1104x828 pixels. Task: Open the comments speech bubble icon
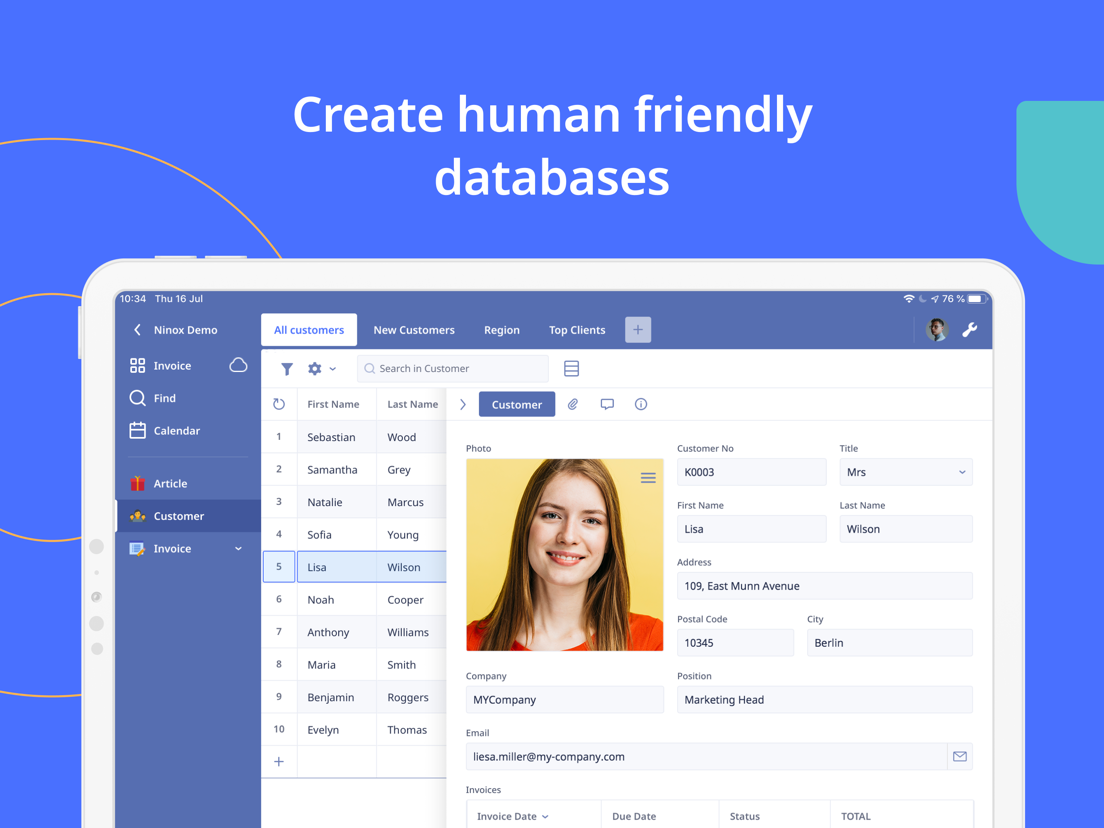pos(607,404)
